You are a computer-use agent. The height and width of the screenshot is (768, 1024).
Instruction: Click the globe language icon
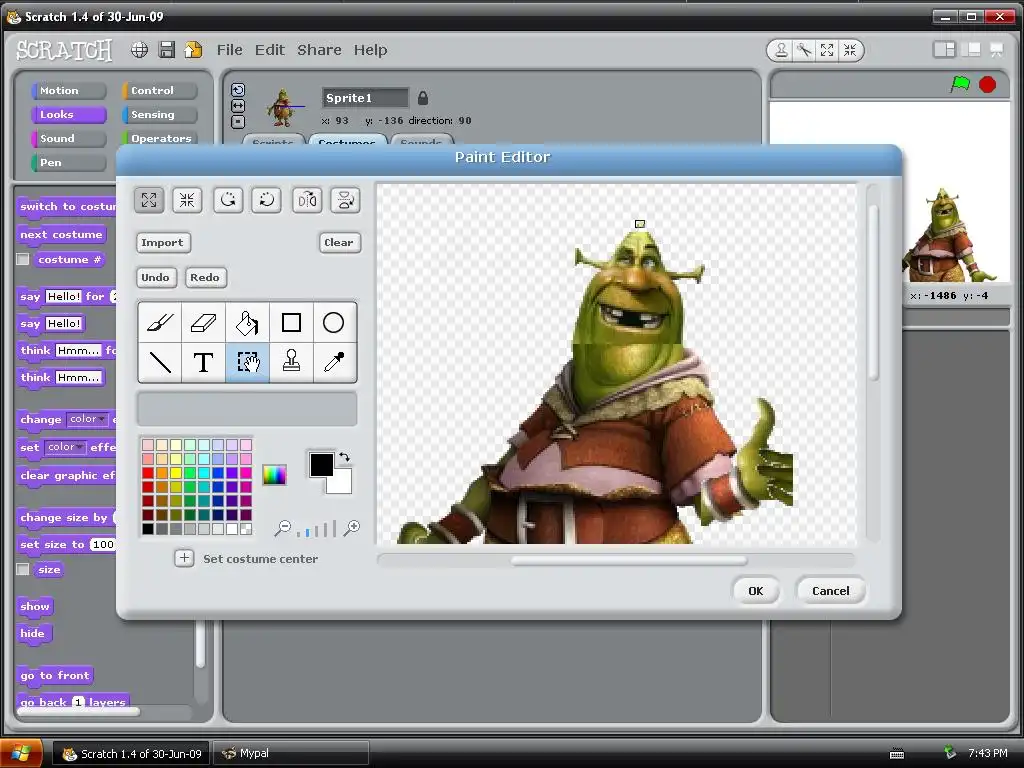pos(139,50)
